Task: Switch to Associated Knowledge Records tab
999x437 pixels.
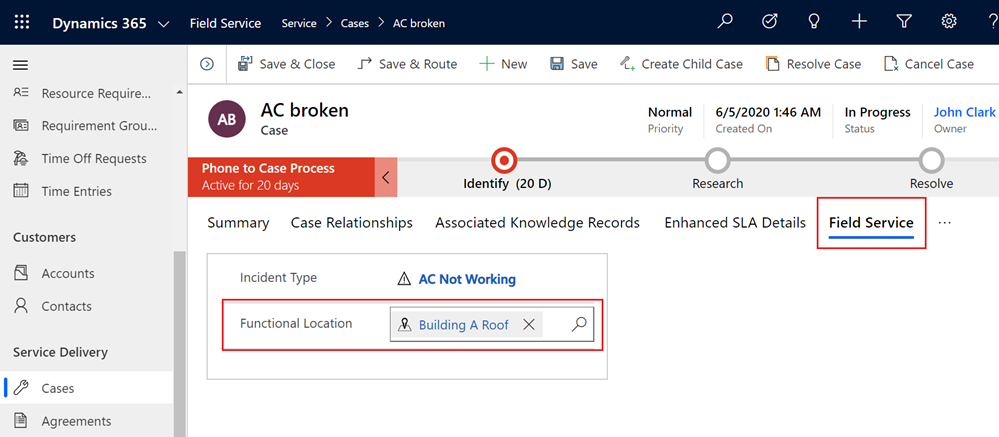Action: [537, 223]
